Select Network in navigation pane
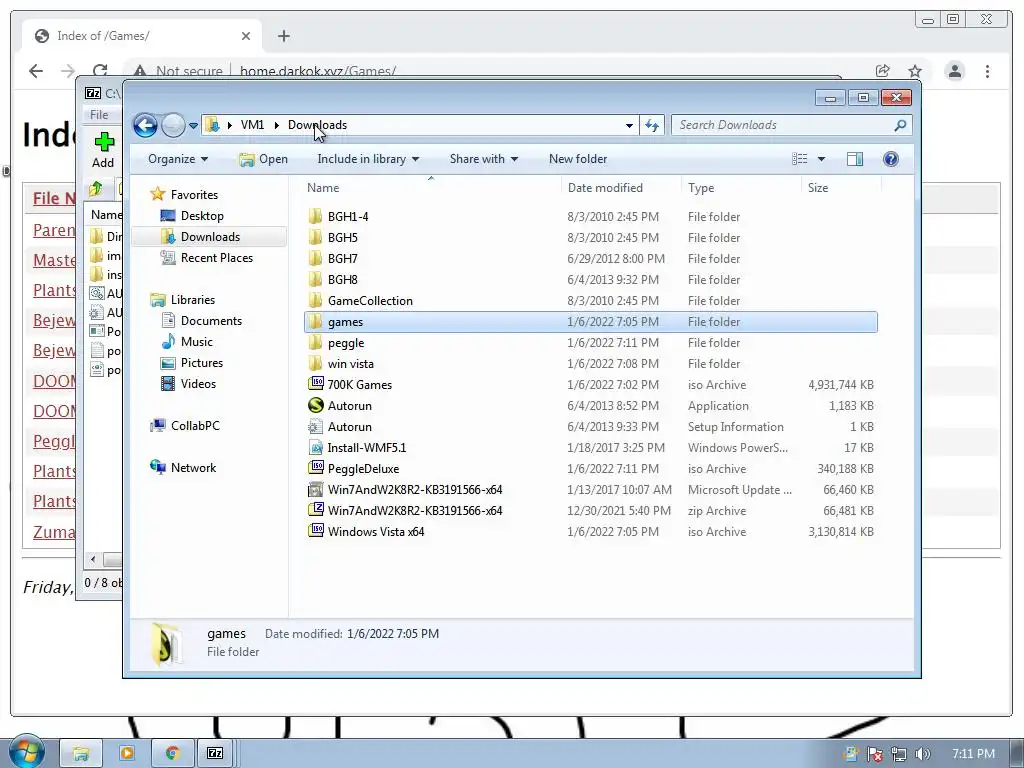The width and height of the screenshot is (1024, 768). click(x=184, y=468)
